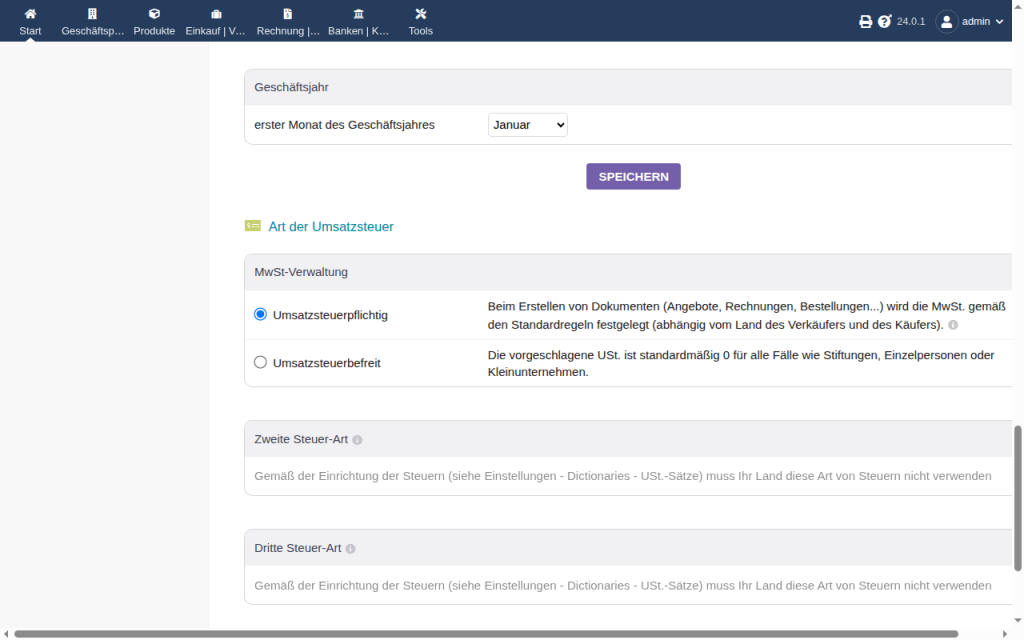1024x640 pixels.
Task: Expand the admin user dropdown arrow
Action: pos(999,22)
